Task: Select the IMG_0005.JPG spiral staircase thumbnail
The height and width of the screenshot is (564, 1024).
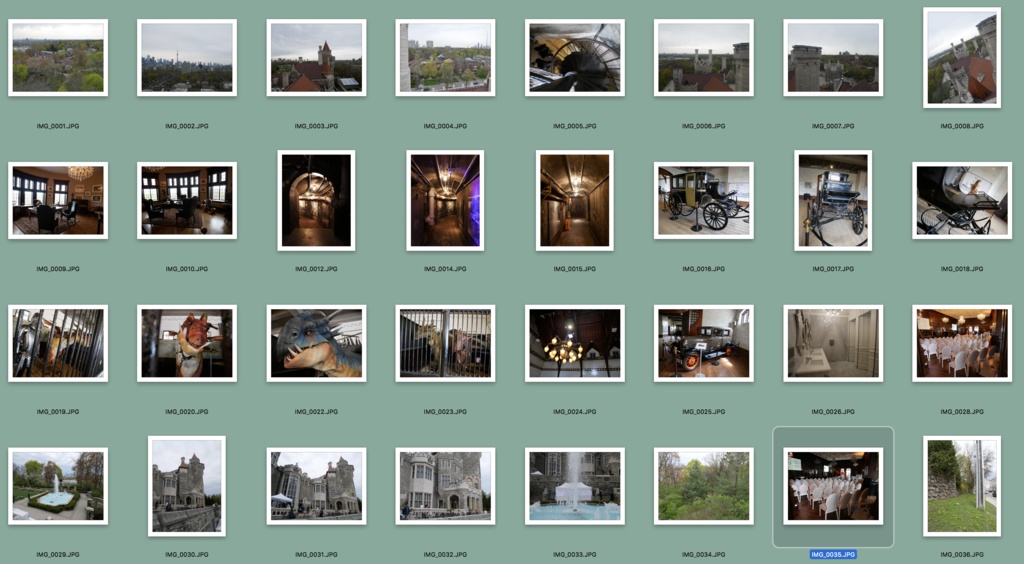Action: [575, 57]
